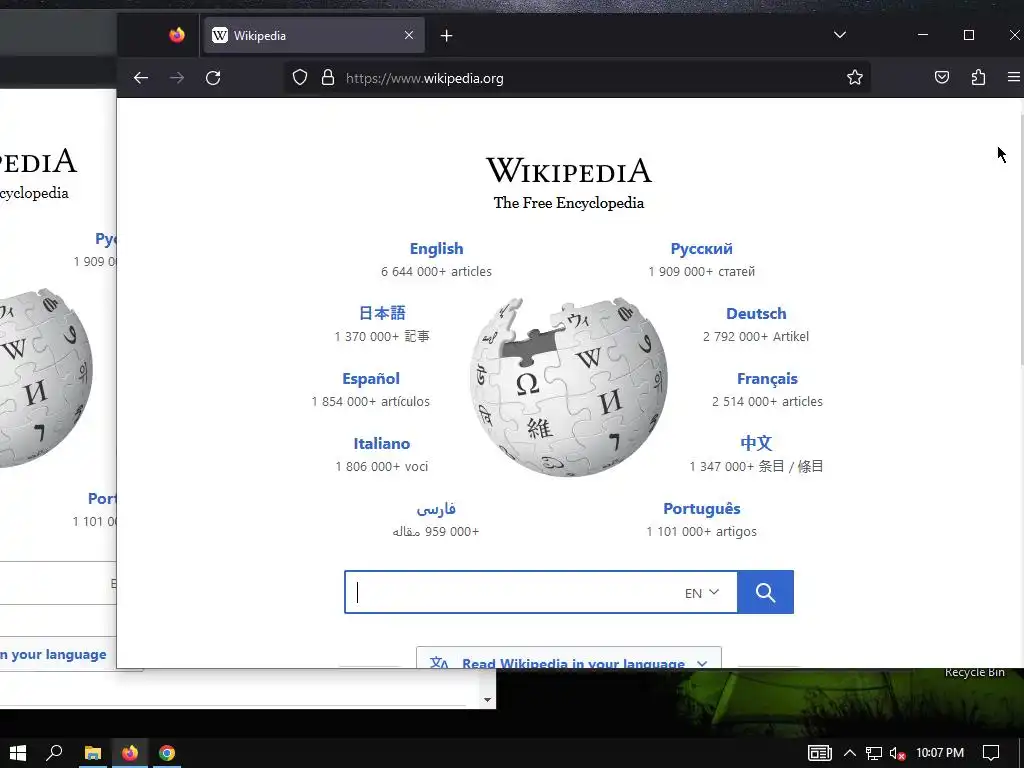Open Deutsch Wikipedia
The height and width of the screenshot is (768, 1024).
coord(756,313)
